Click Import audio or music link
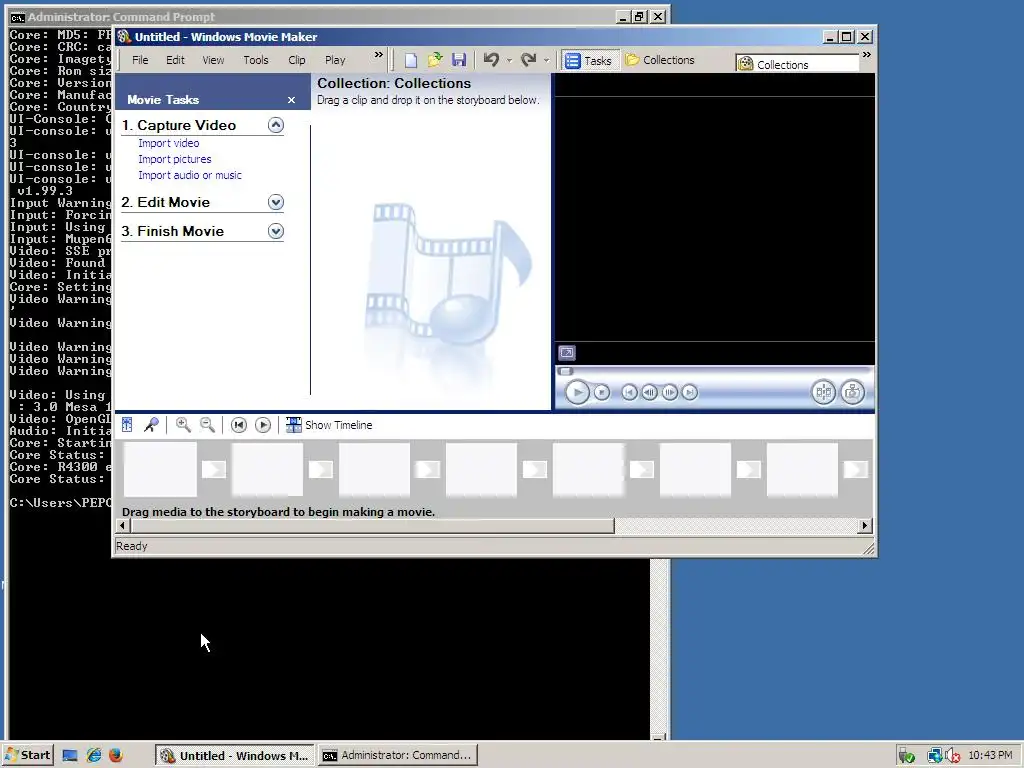Viewport: 1024px width, 768px height. coord(189,175)
